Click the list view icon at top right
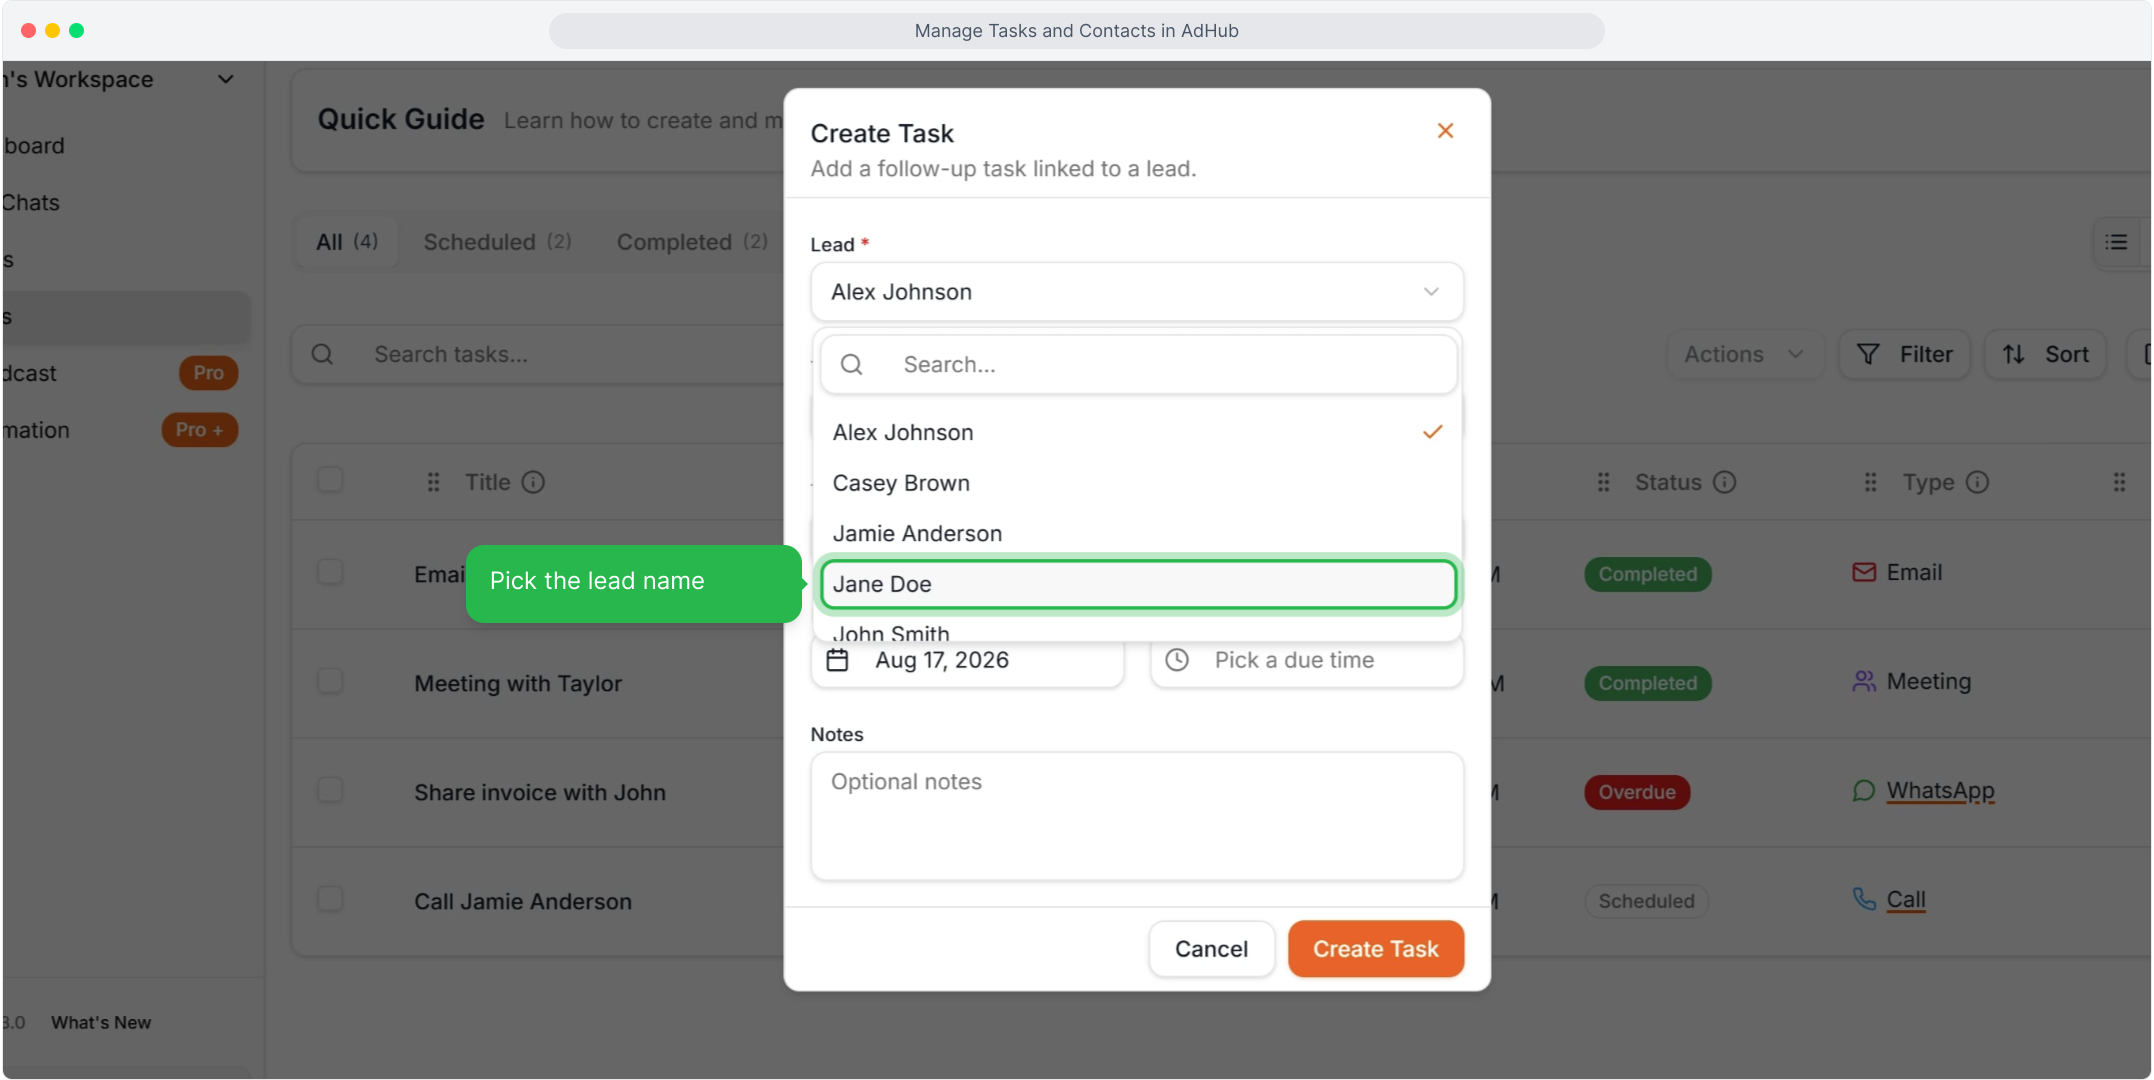2154x1080 pixels. point(2116,242)
